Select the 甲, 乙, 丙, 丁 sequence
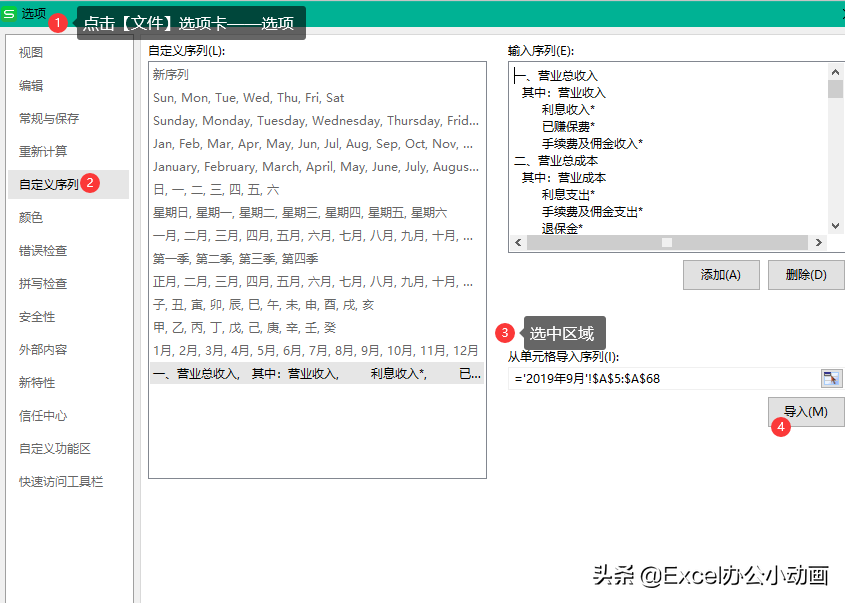Viewport: 845px width, 603px height. (x=317, y=328)
